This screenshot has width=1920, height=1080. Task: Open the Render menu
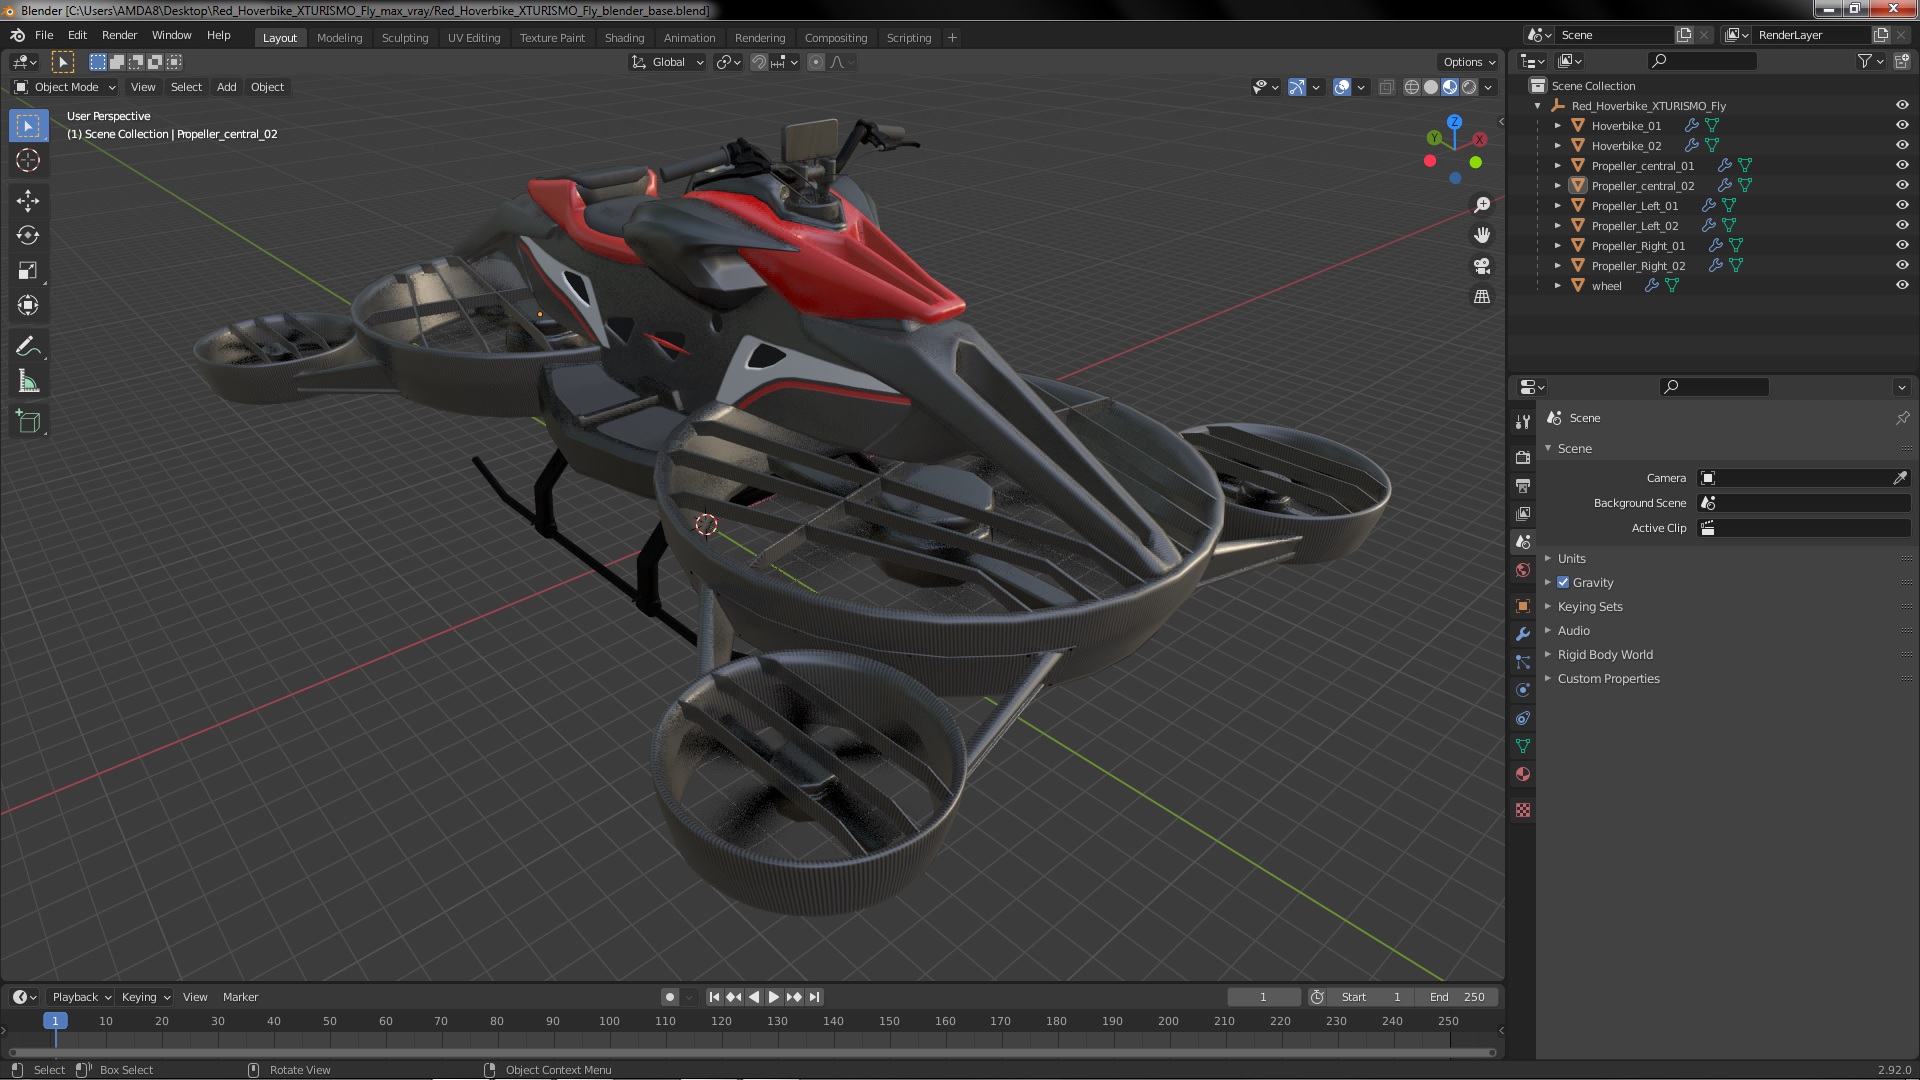point(119,35)
